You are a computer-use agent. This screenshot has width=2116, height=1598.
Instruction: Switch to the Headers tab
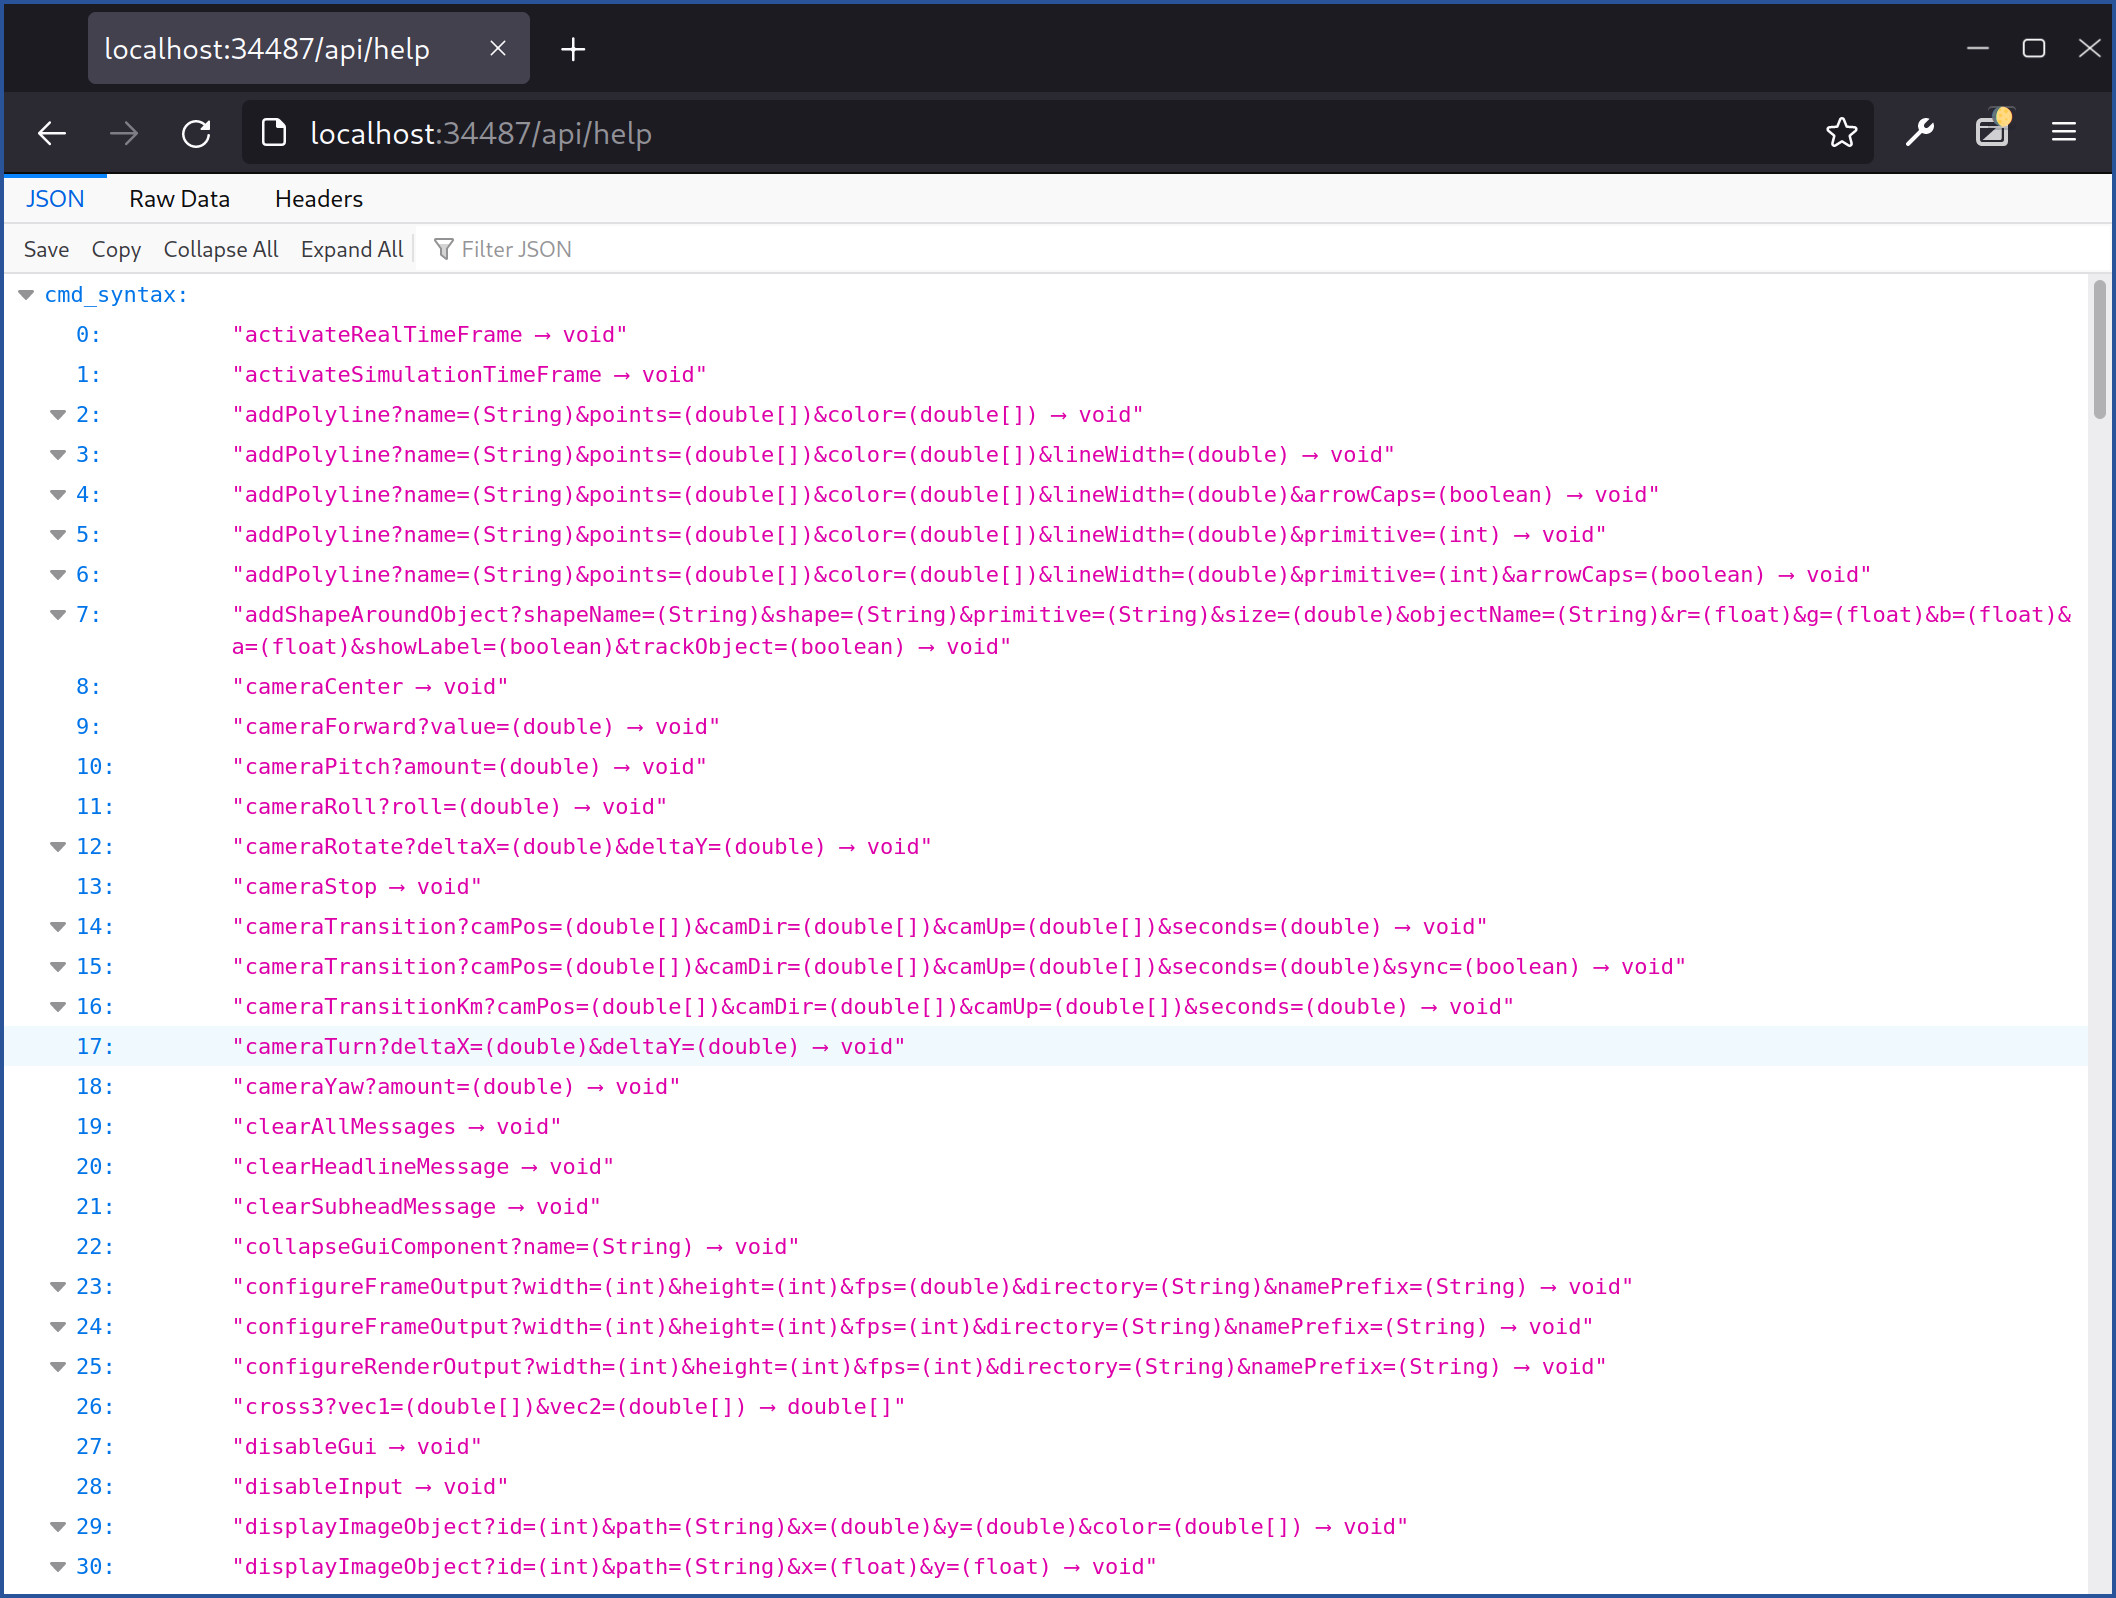click(318, 199)
